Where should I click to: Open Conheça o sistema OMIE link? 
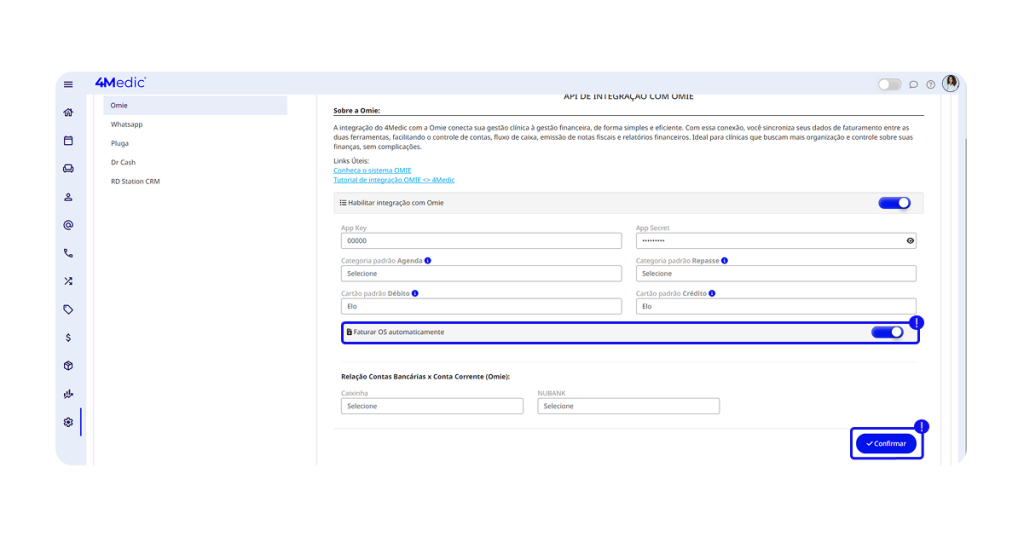[372, 171]
